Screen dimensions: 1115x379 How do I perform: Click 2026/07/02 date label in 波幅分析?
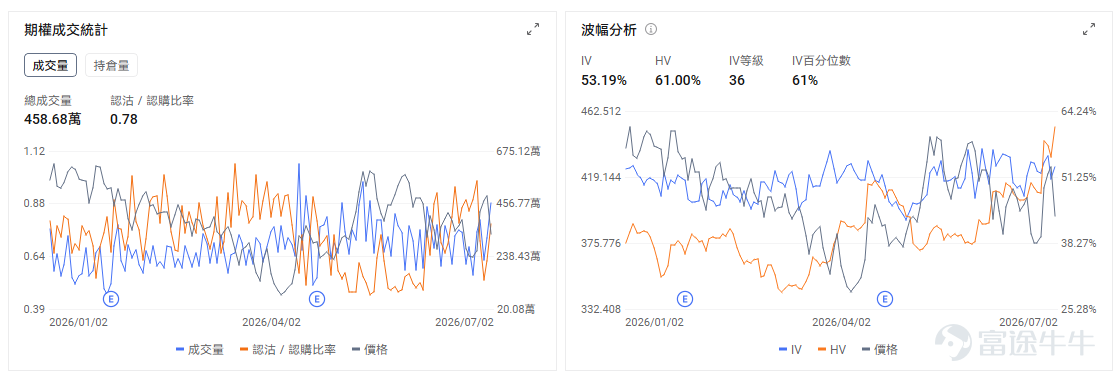coord(1028,322)
